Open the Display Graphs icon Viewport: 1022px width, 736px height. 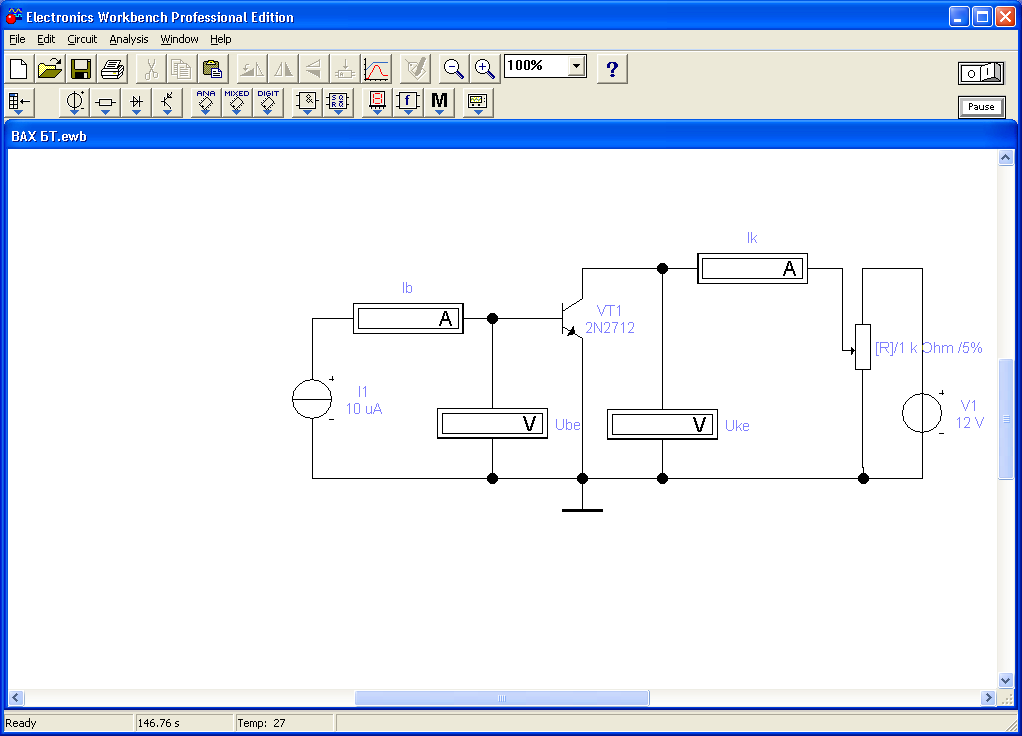pos(376,69)
